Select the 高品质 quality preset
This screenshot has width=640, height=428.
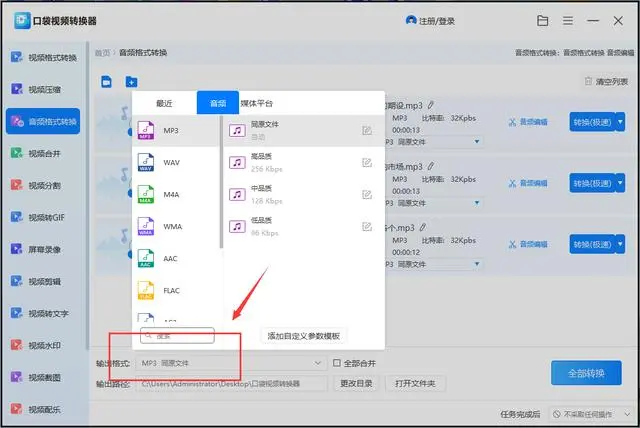(304, 162)
